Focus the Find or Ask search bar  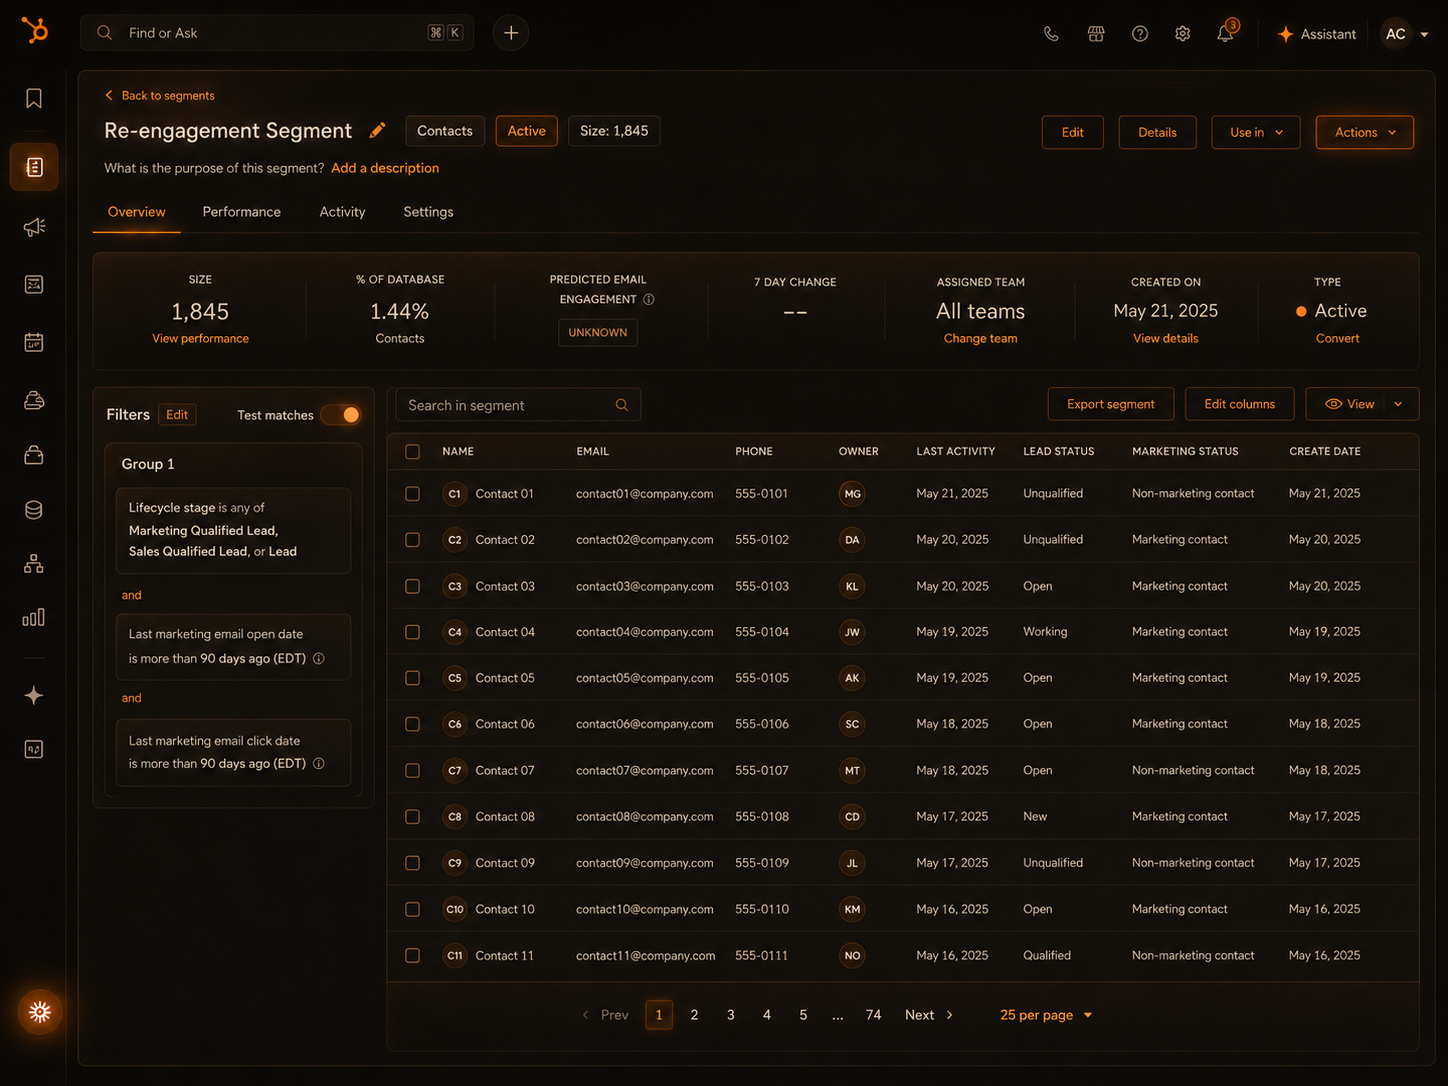point(277,33)
